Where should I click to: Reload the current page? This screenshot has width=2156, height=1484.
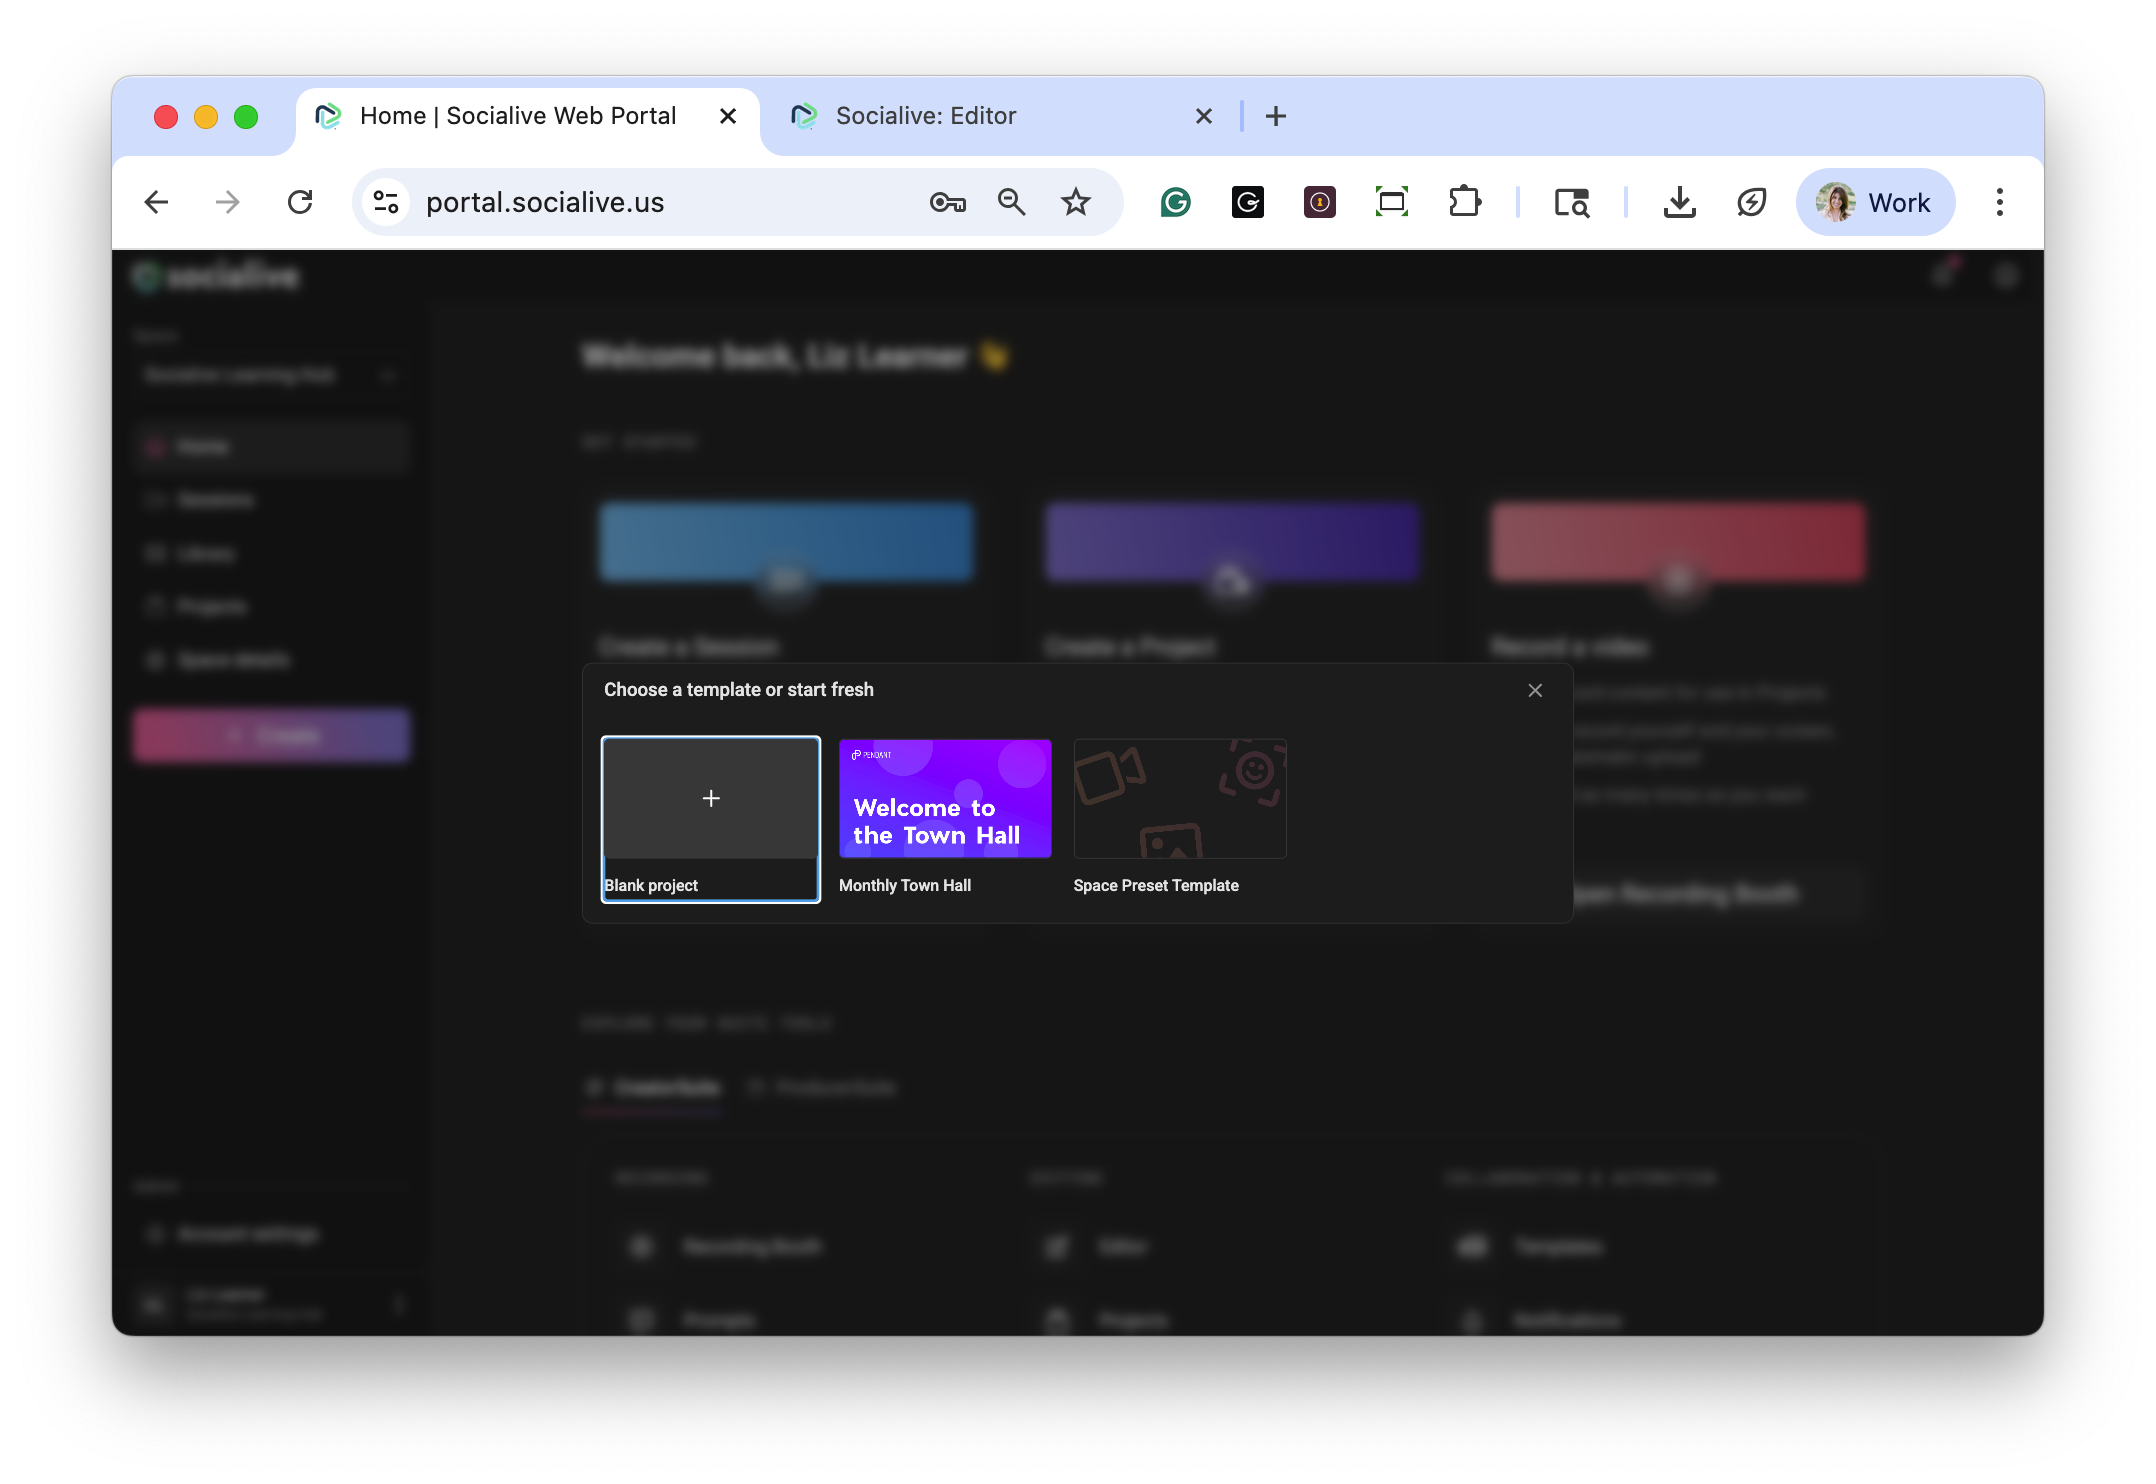[300, 202]
